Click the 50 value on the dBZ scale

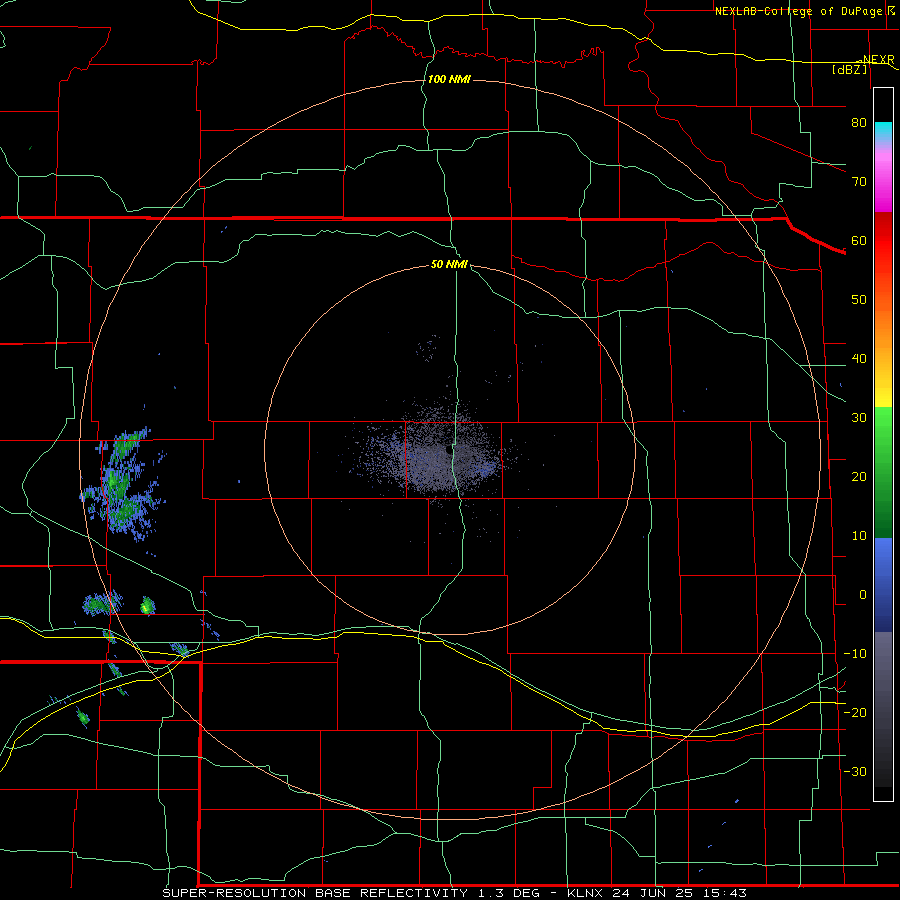[x=859, y=300]
